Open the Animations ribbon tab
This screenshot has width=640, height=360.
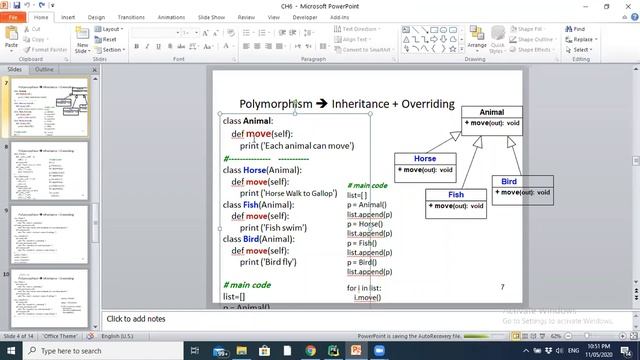[x=171, y=17]
